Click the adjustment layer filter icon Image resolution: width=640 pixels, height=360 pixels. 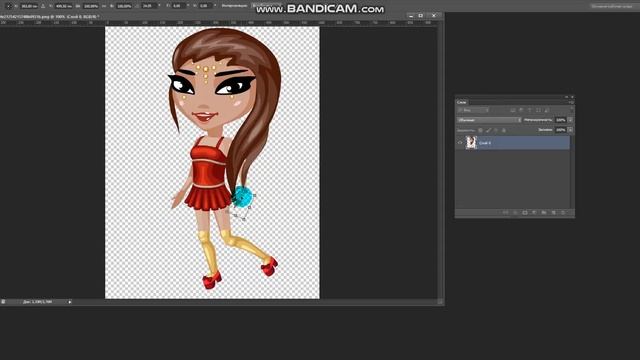click(x=521, y=110)
